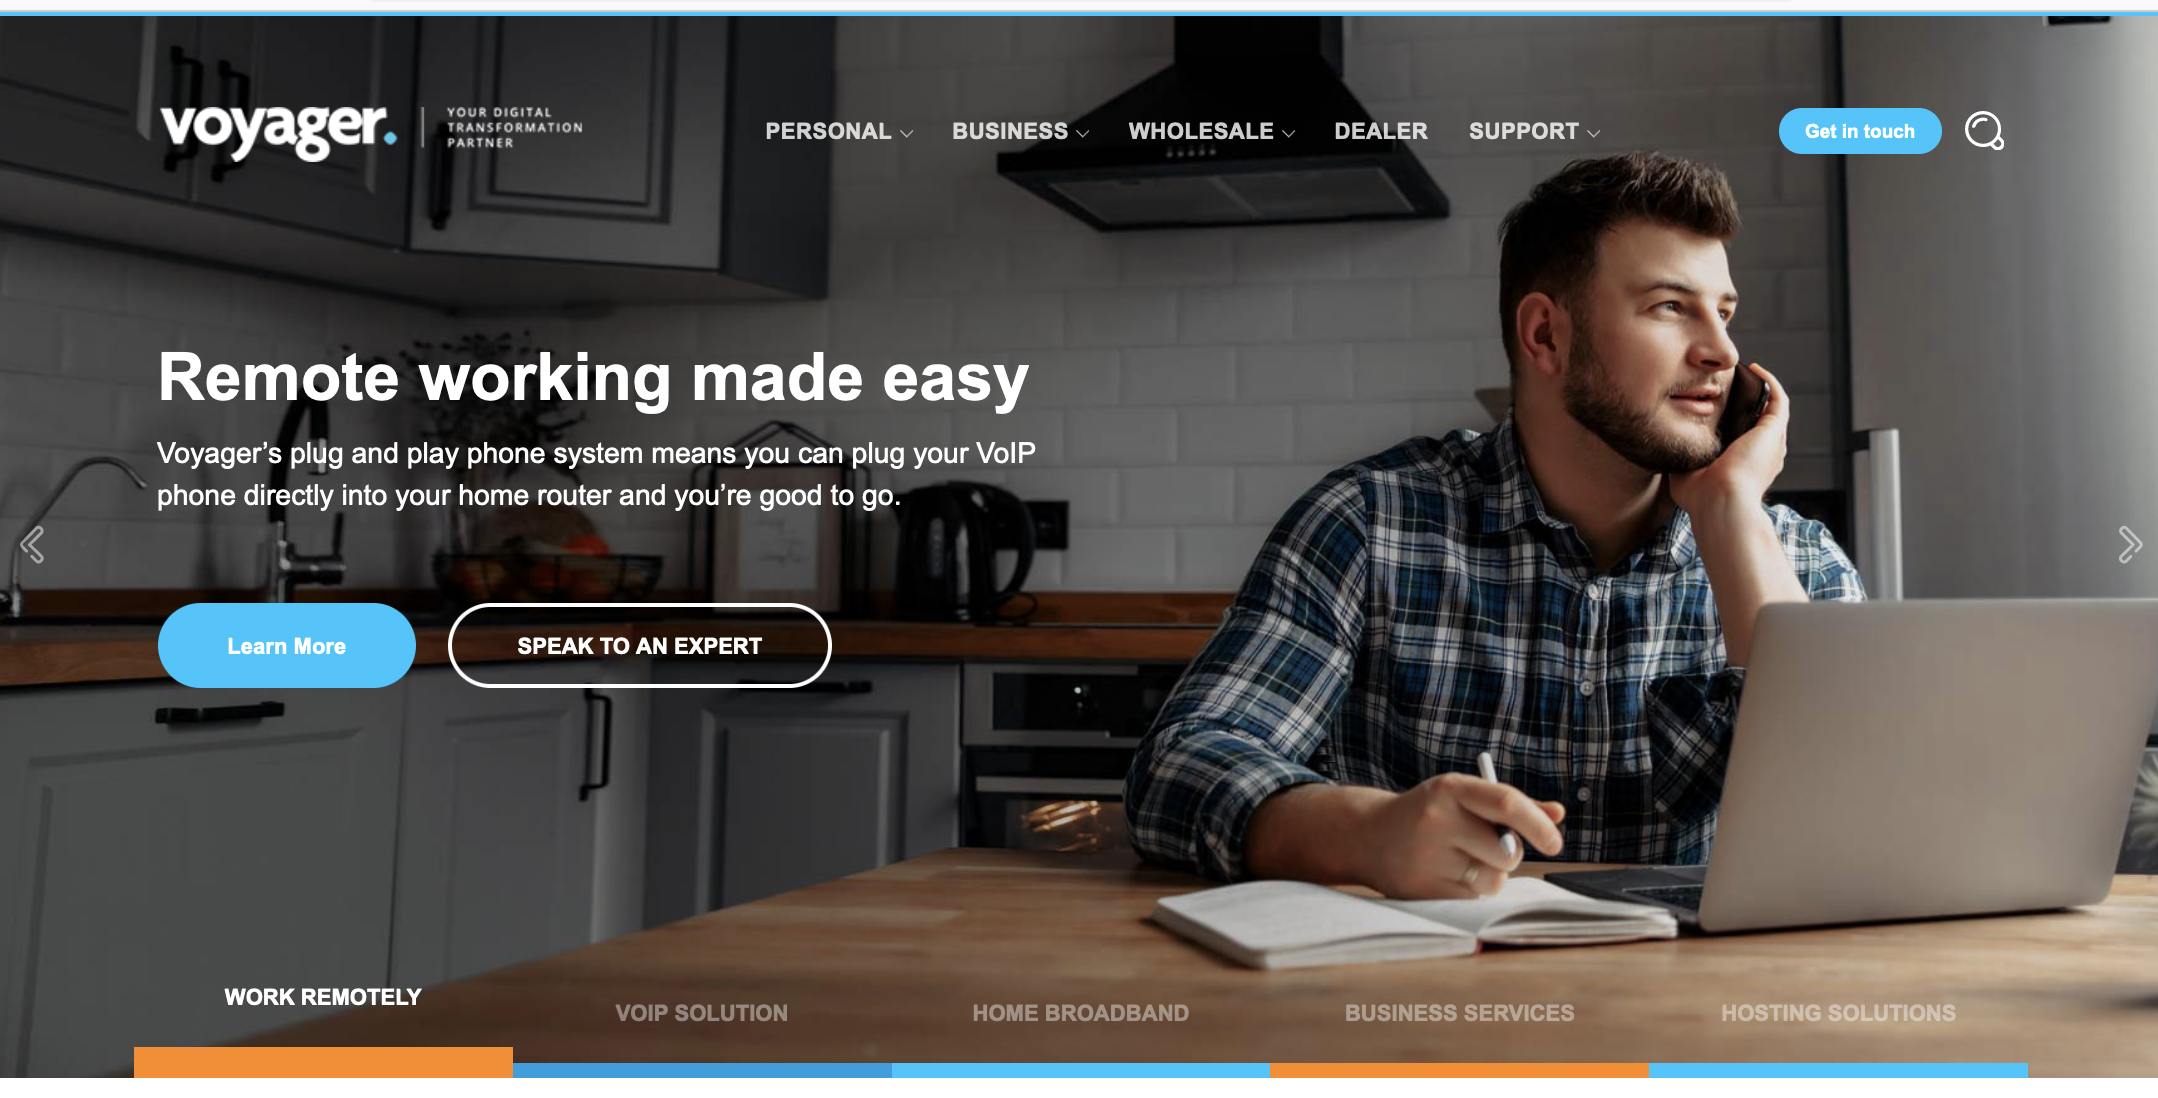Switch to the Home Broadband tab
The height and width of the screenshot is (1098, 2158).
[x=1081, y=1013]
